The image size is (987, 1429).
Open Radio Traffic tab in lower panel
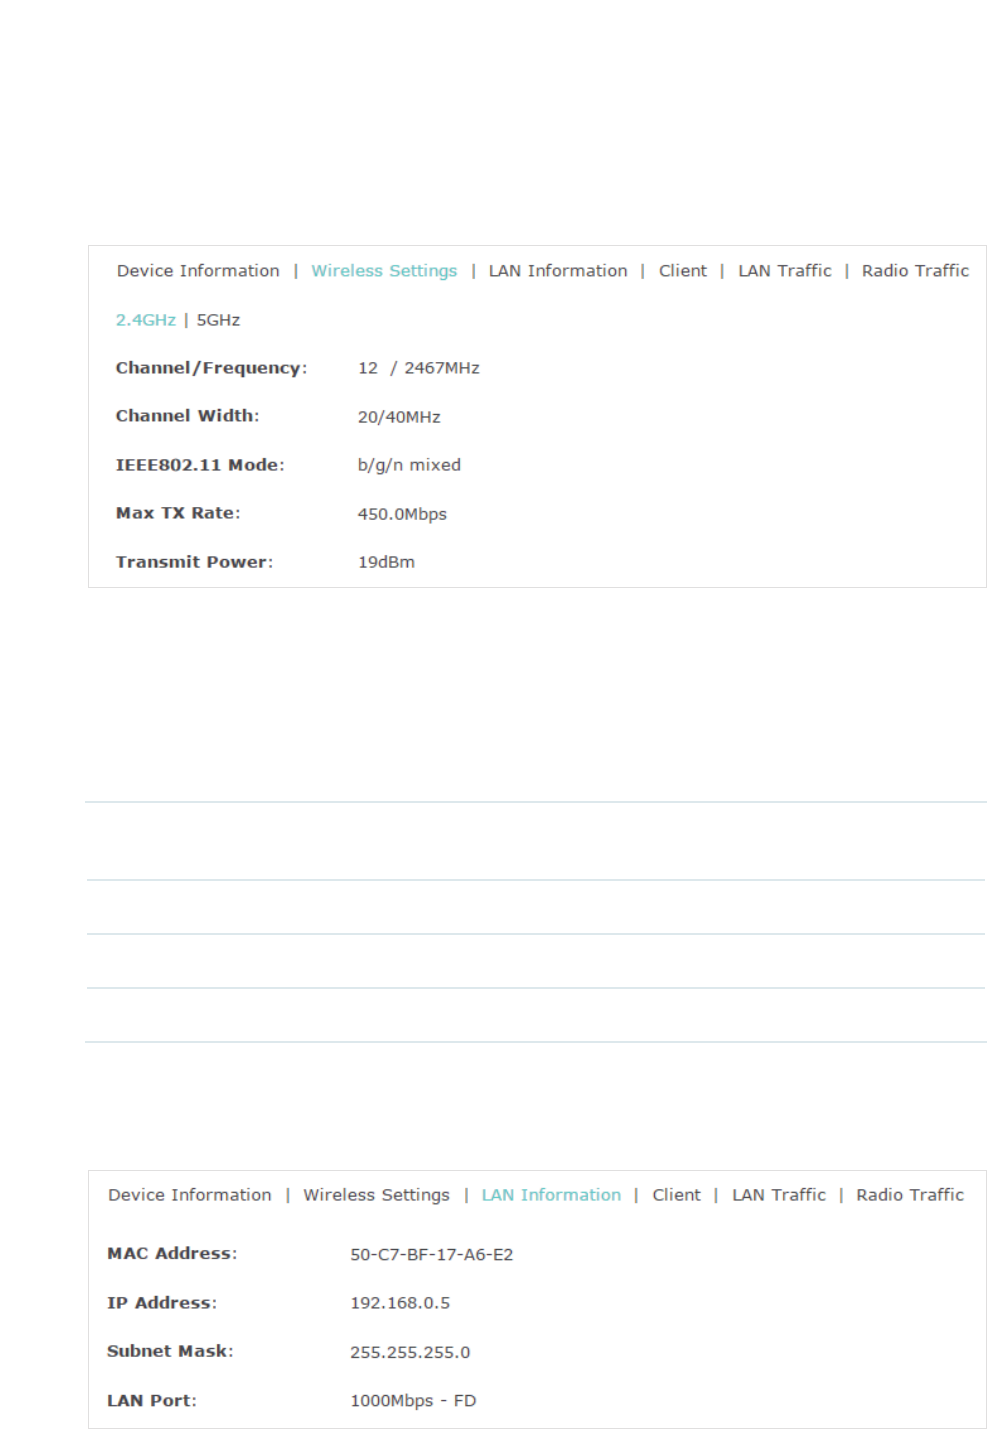click(910, 1195)
